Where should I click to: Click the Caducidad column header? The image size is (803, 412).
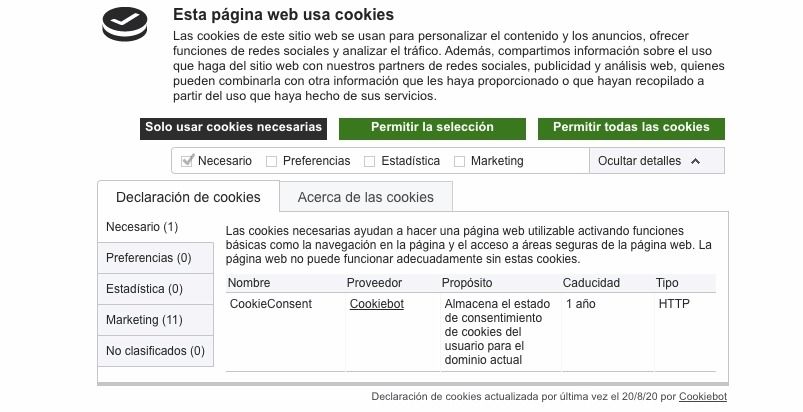tap(591, 283)
